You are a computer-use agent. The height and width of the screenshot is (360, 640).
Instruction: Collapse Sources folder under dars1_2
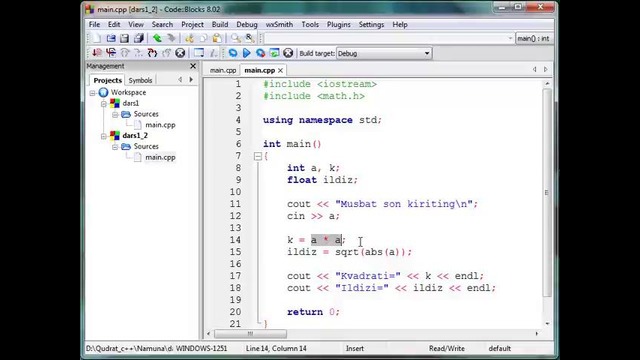[x=115, y=147]
